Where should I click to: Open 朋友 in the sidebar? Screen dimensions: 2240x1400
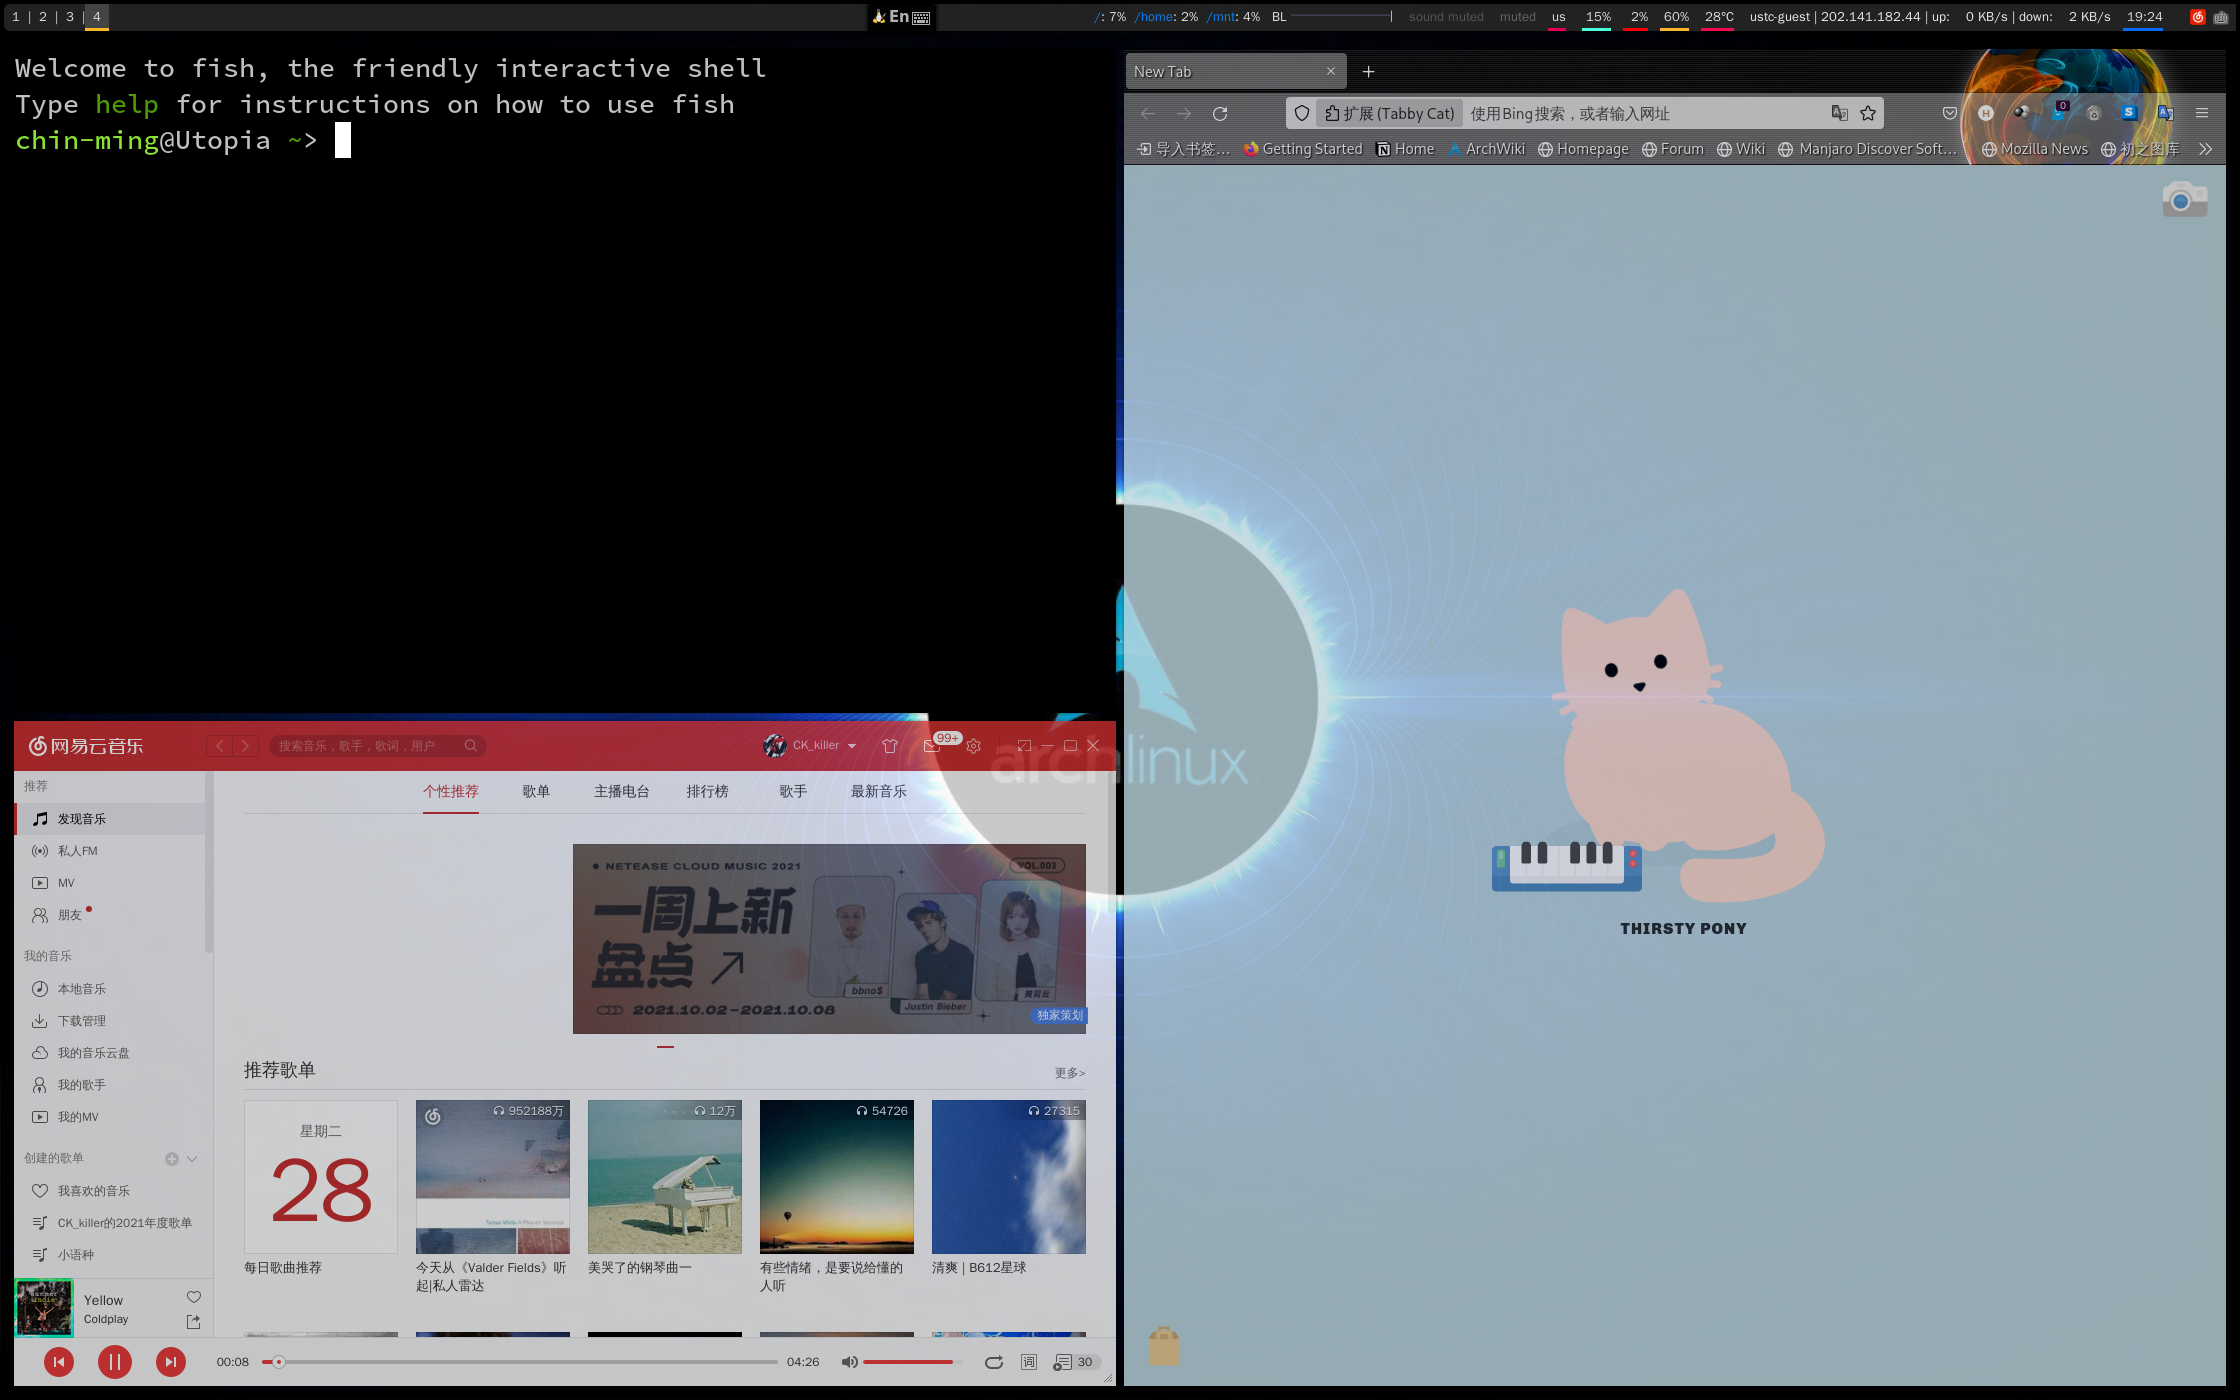(x=110, y=915)
